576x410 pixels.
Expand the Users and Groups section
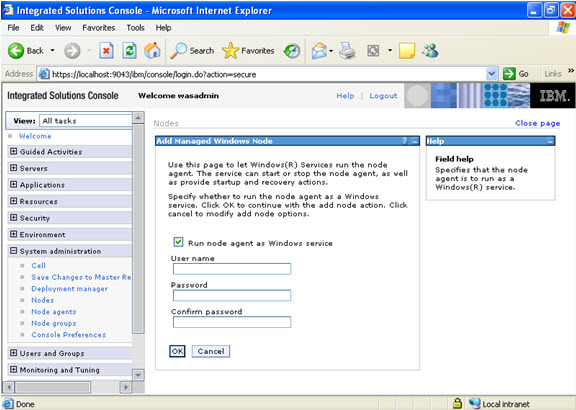click(x=13, y=353)
